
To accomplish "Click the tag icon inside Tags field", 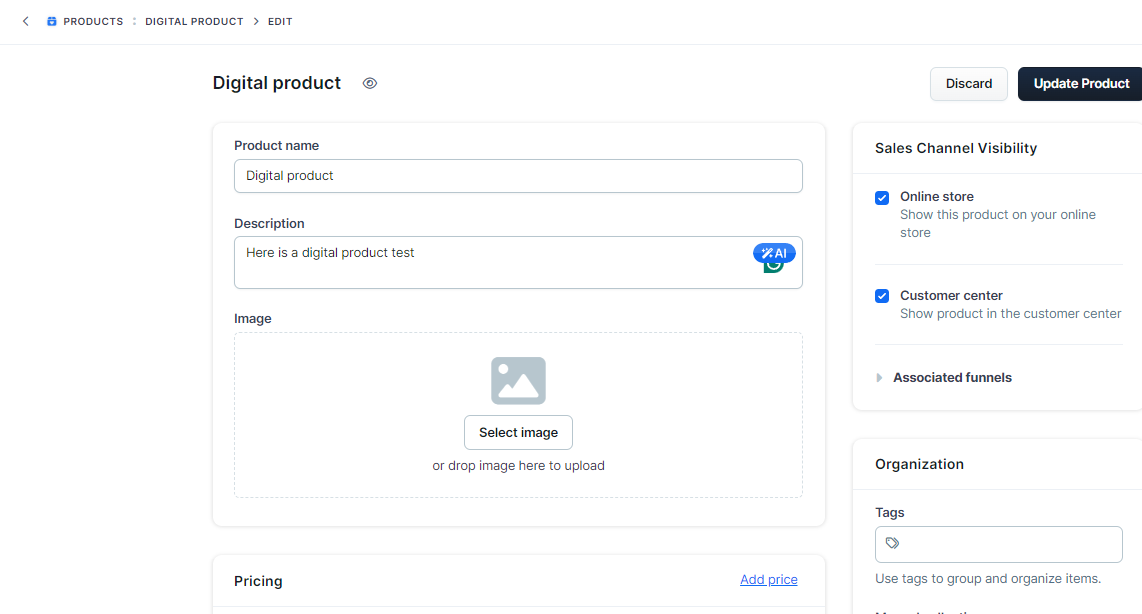I will click(x=892, y=544).
